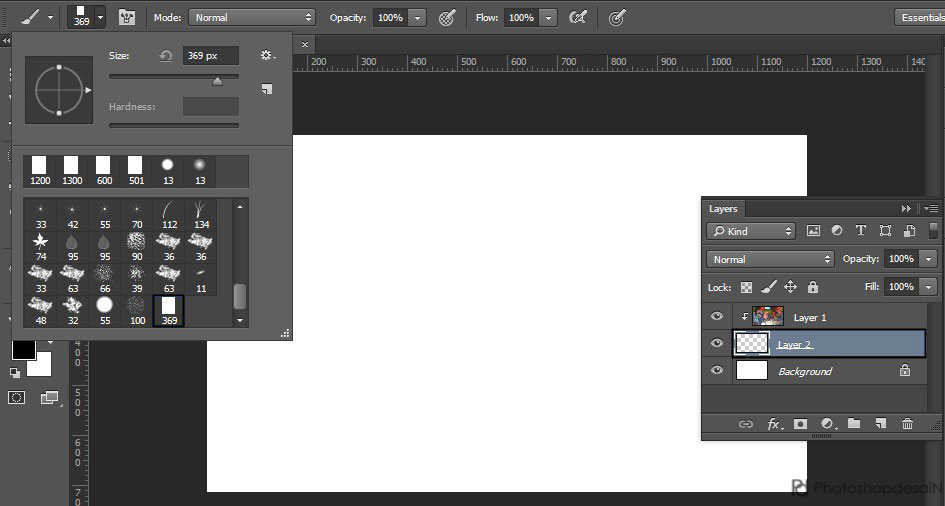Toggle pressure for opacity control

click(x=447, y=18)
